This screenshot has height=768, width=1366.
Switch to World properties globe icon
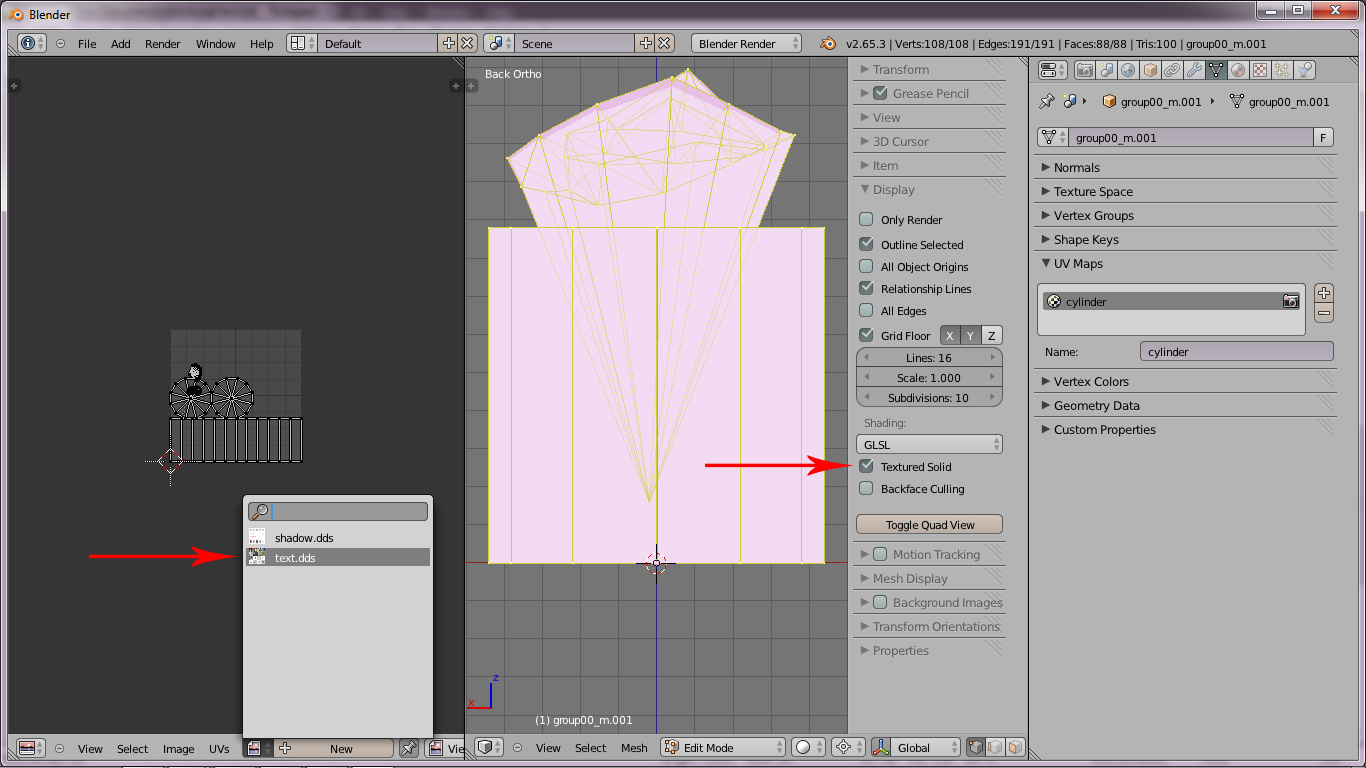[x=1128, y=70]
